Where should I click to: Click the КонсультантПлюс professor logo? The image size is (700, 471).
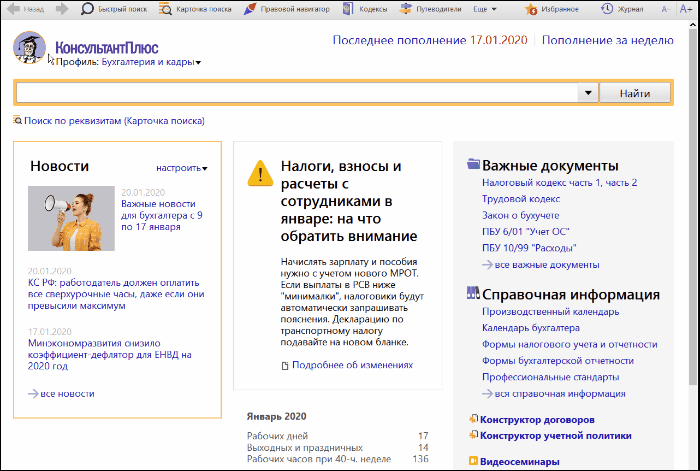click(x=29, y=47)
